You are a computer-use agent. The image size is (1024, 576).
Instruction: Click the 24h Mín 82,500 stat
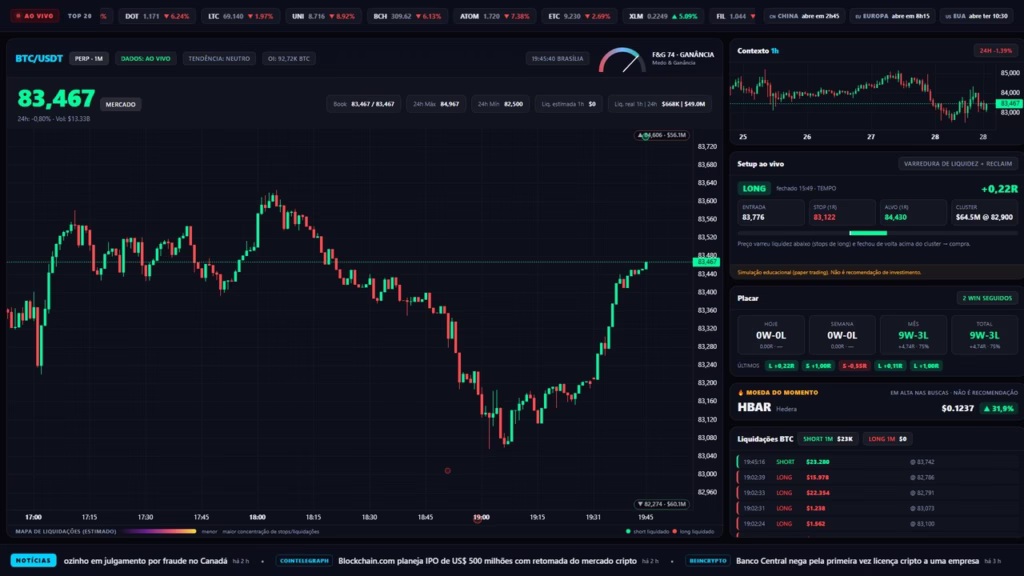pyautogui.click(x=500, y=104)
